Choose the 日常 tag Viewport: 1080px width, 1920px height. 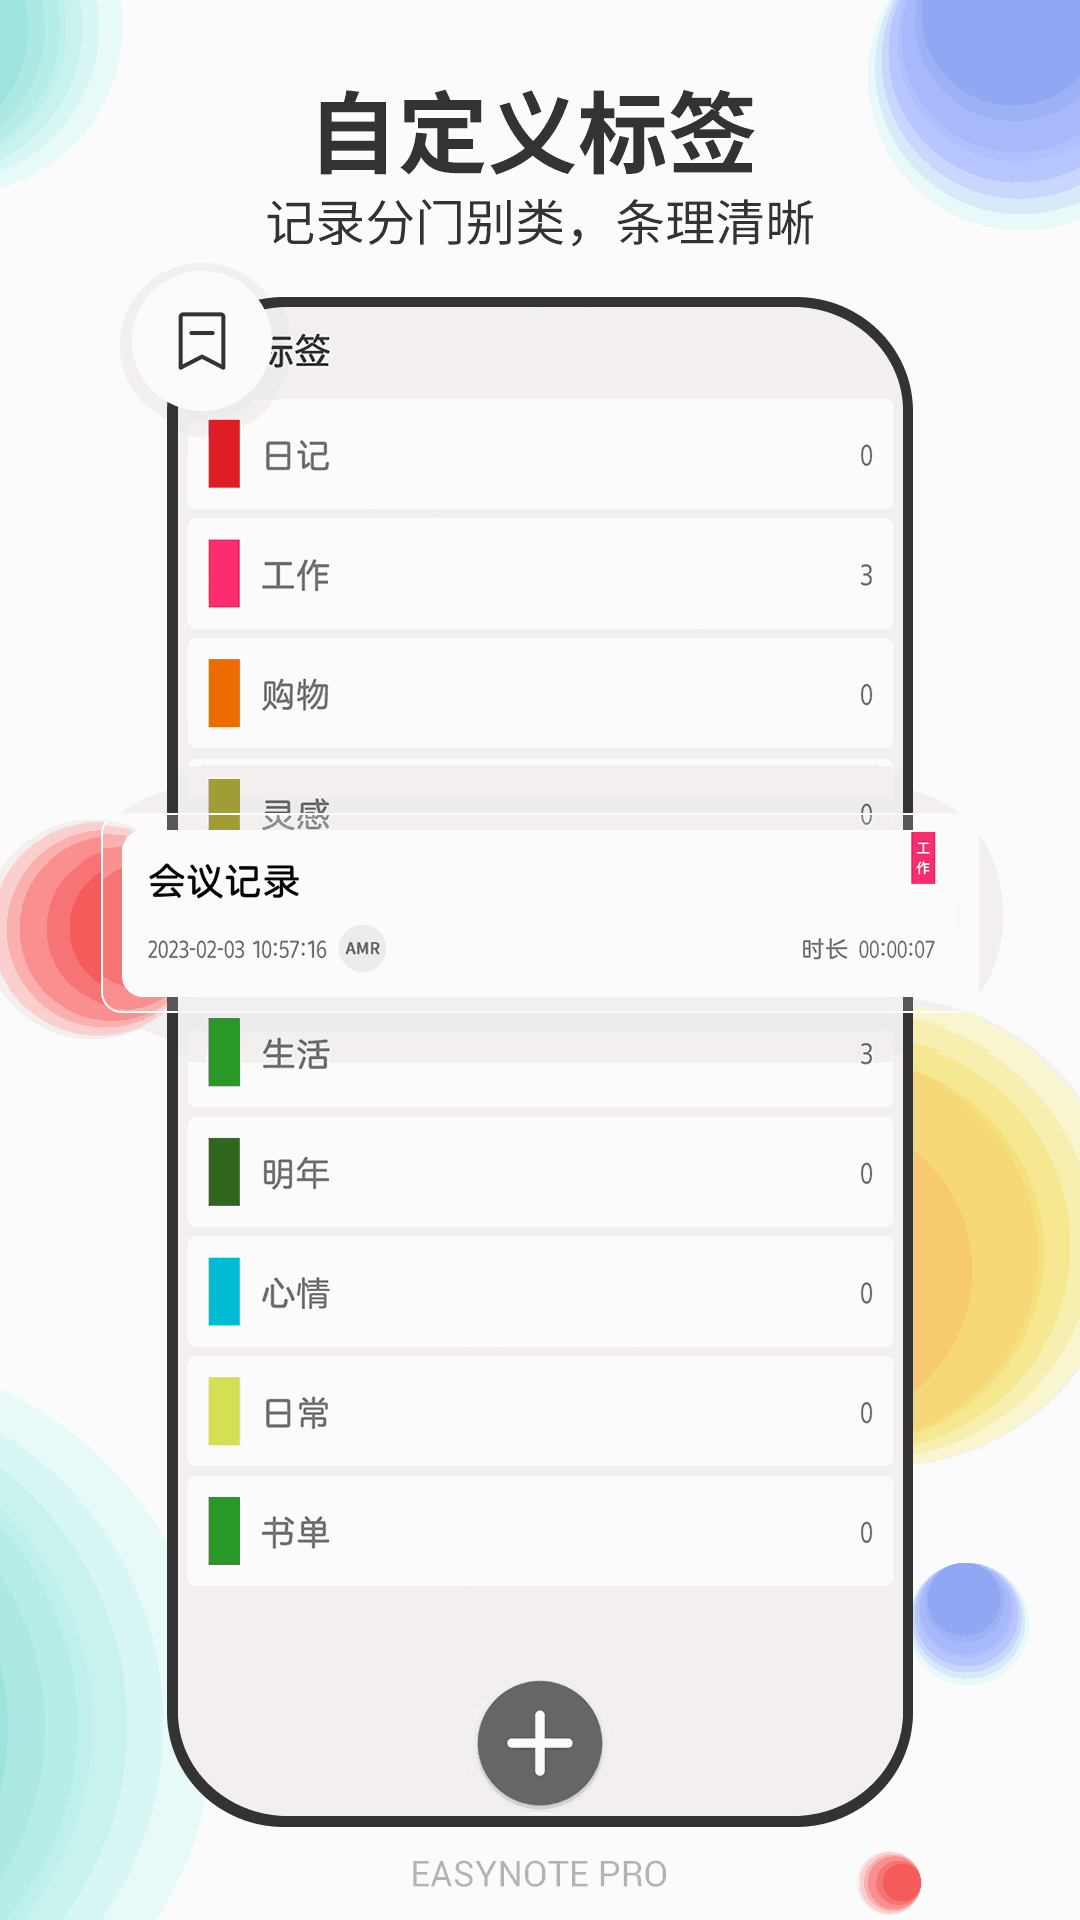click(540, 1412)
